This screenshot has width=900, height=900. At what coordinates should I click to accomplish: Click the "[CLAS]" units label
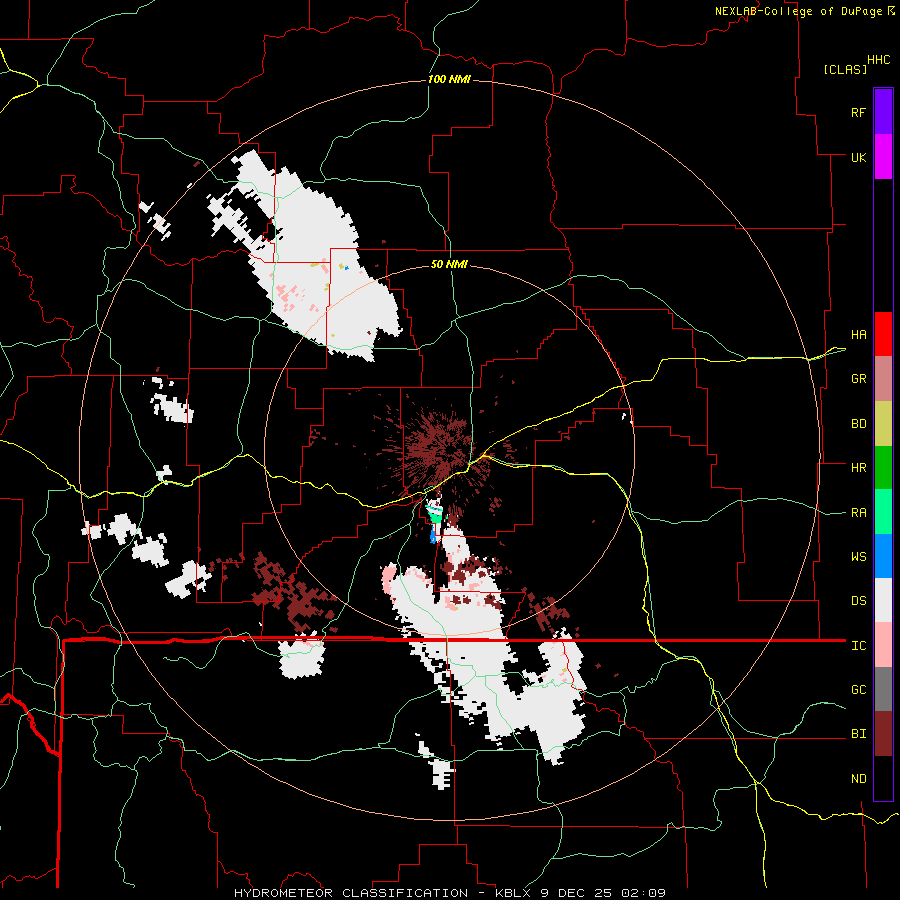845,69
